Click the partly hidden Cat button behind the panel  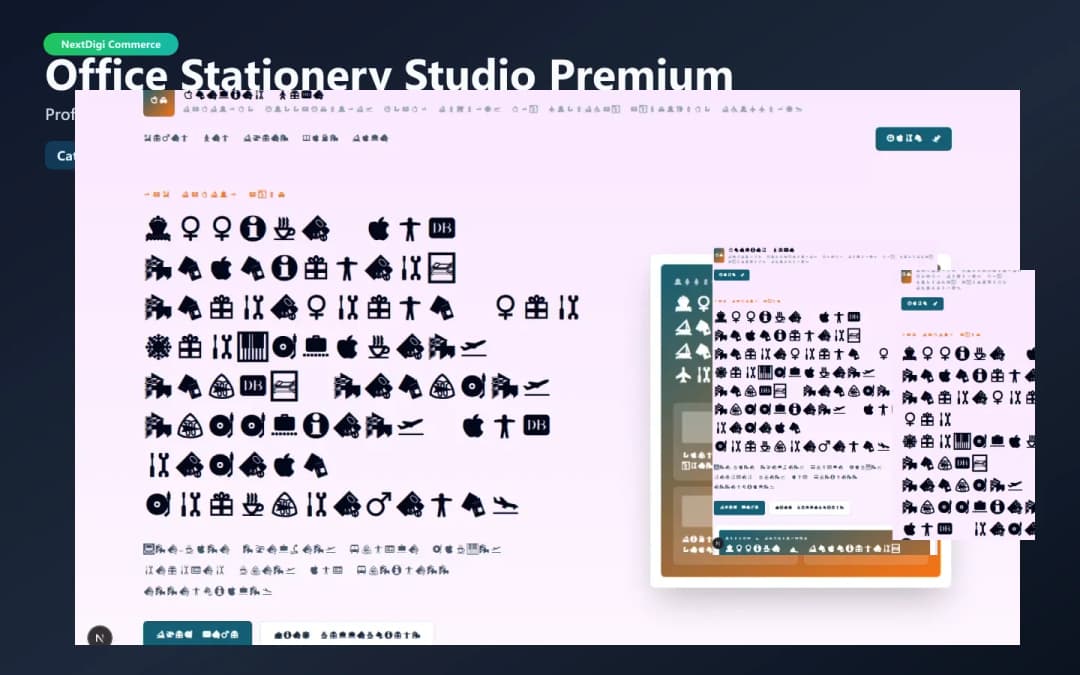pos(61,156)
